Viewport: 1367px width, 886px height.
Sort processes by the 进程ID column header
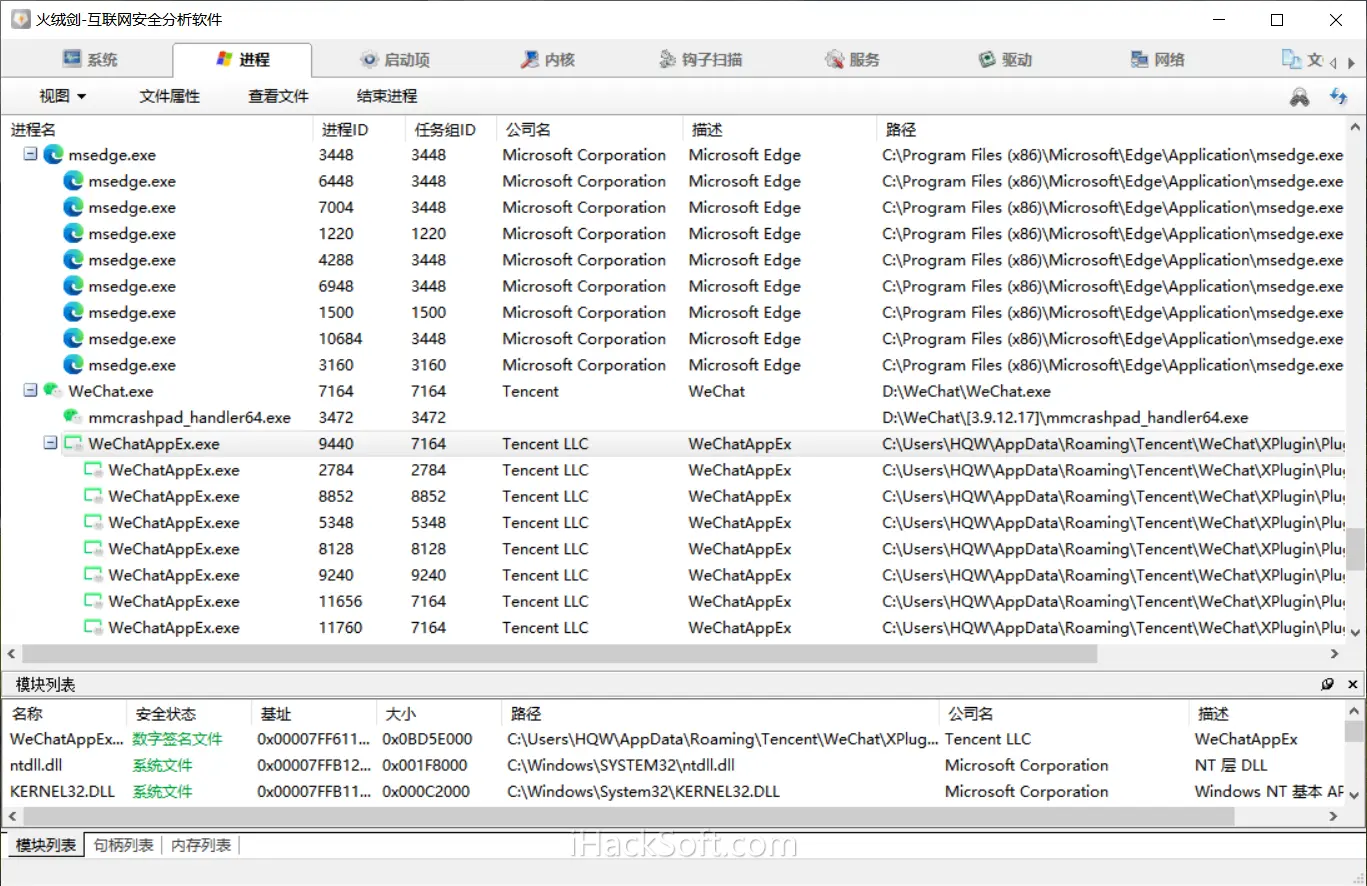[359, 129]
